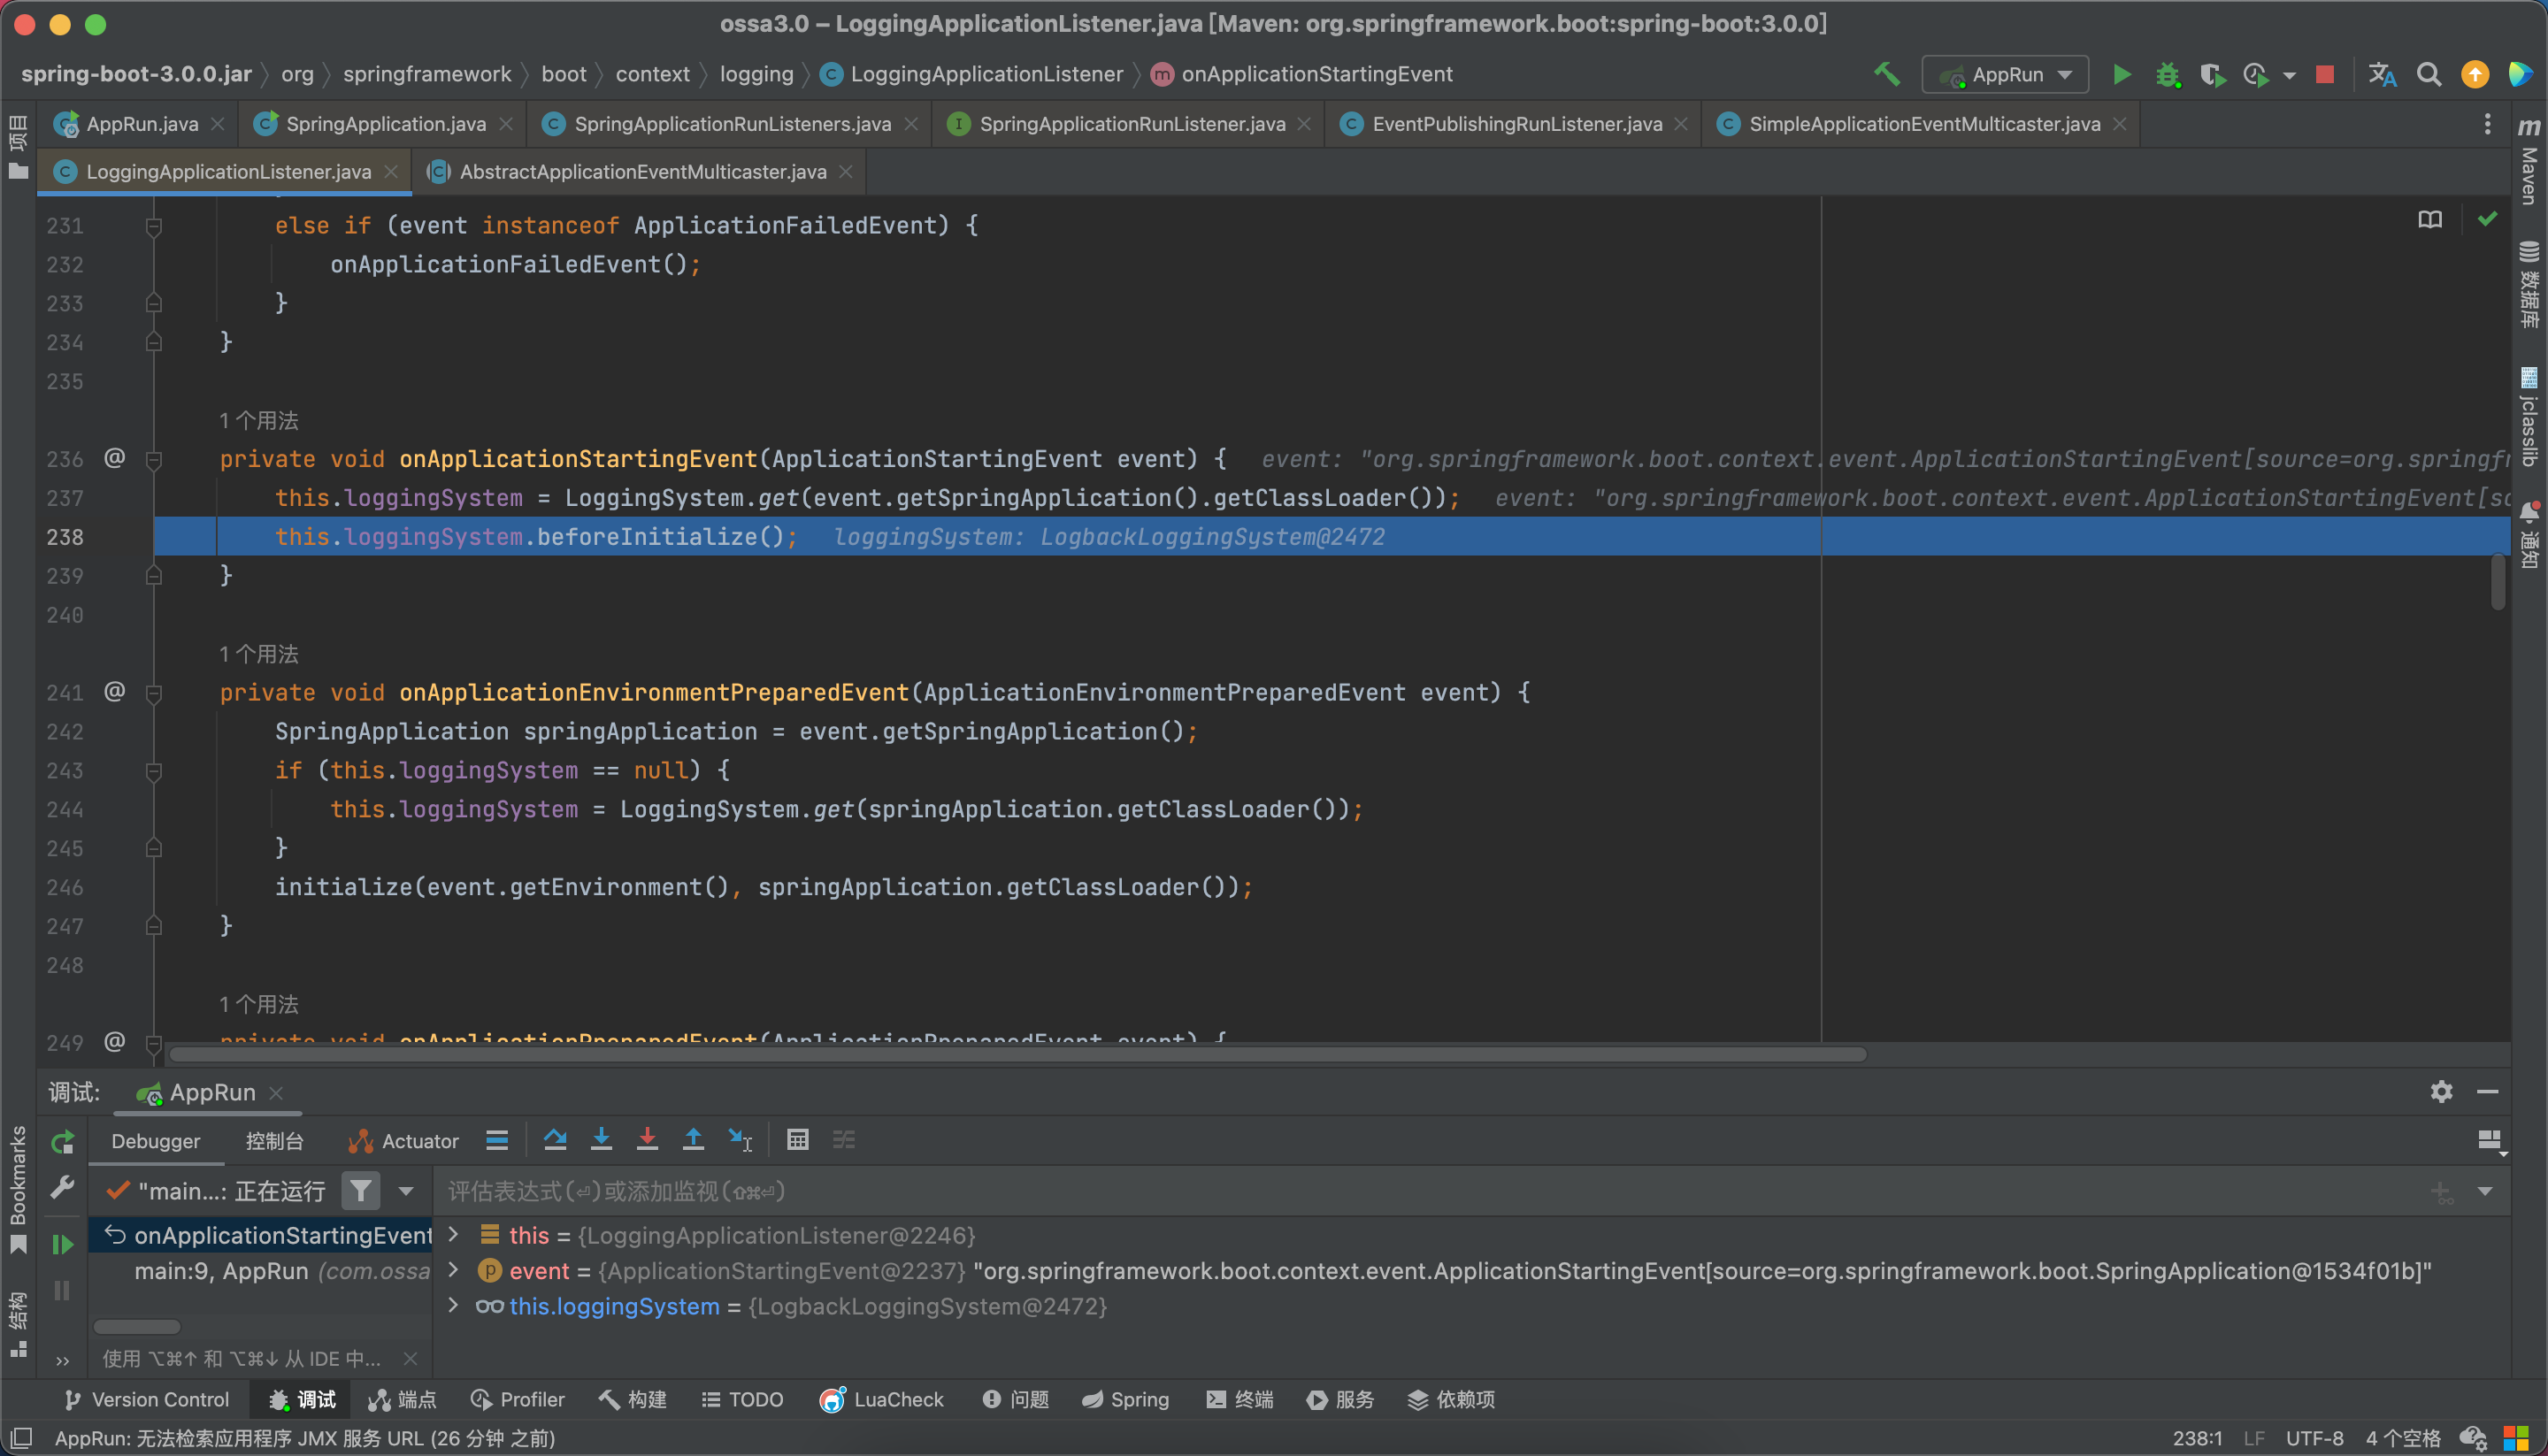Hide the debug tool window

pos(2488,1092)
